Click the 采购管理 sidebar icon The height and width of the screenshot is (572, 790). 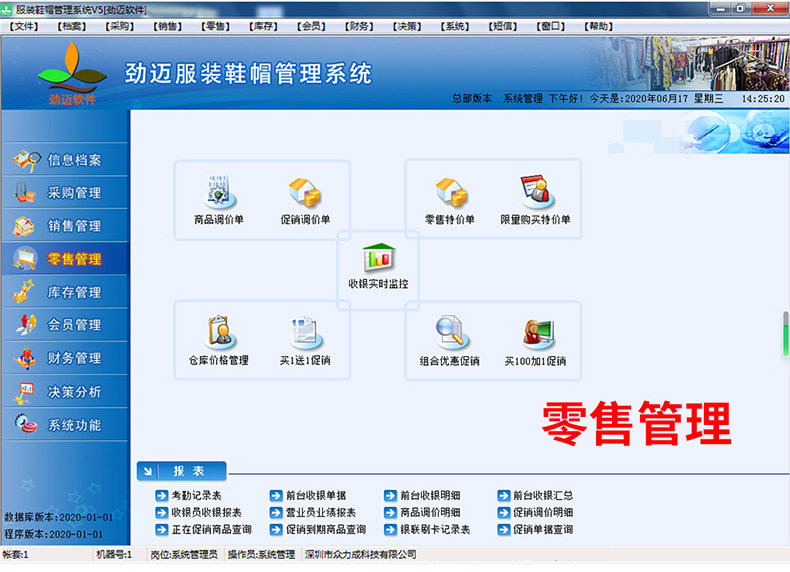pyautogui.click(x=24, y=192)
